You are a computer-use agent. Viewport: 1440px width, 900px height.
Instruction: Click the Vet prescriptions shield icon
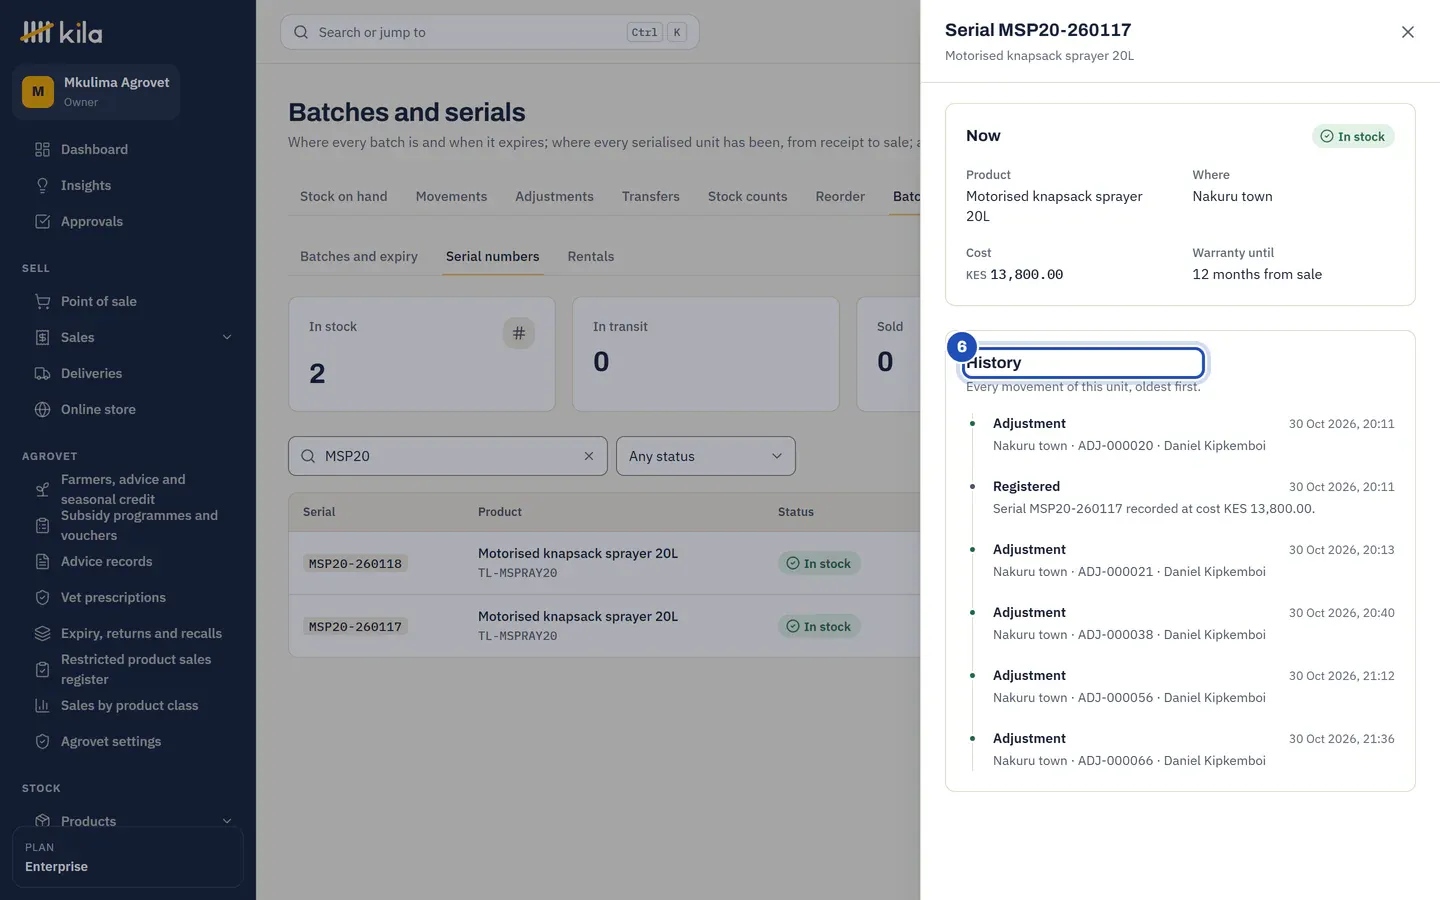42,598
